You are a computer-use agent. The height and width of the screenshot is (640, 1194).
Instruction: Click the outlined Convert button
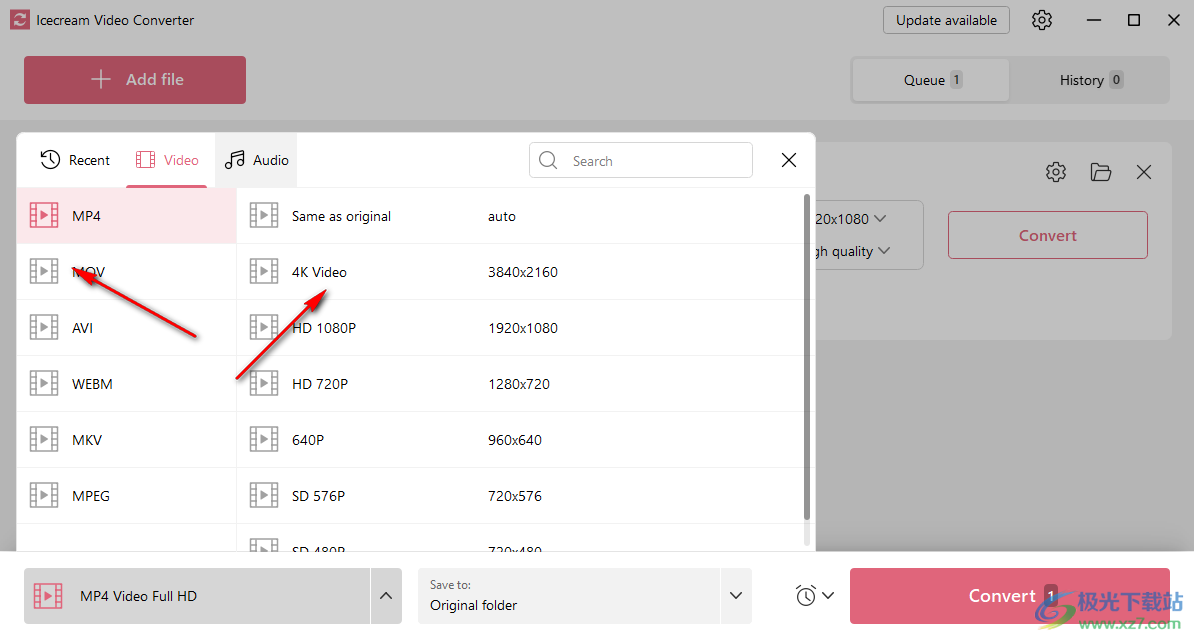[1047, 235]
